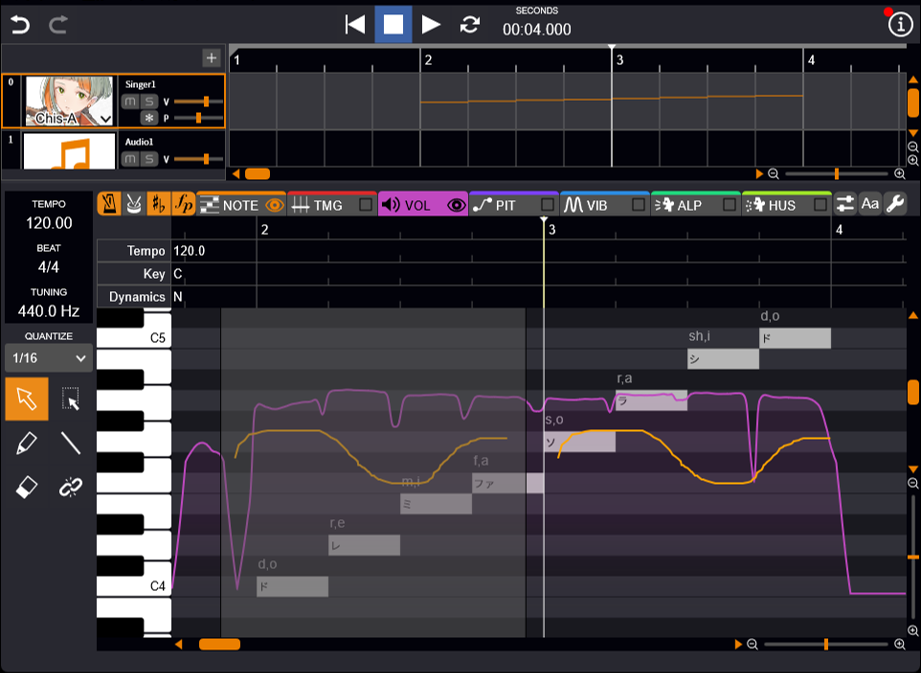This screenshot has height=673, width=921.
Task: Select the Eraser tool
Action: click(27, 487)
